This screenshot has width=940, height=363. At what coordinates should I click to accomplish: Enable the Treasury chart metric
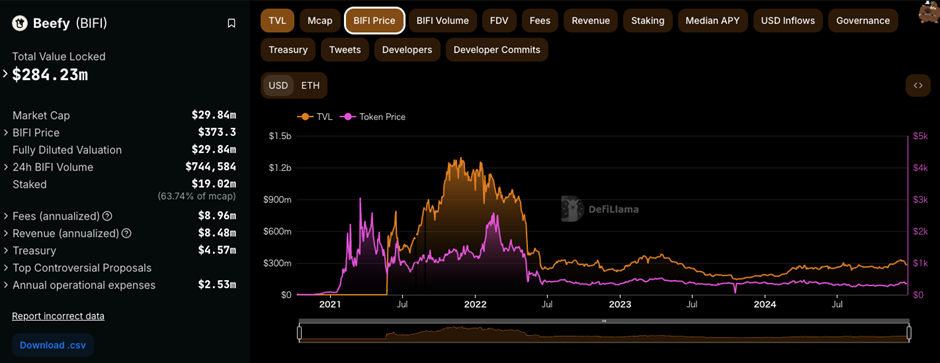(x=288, y=50)
